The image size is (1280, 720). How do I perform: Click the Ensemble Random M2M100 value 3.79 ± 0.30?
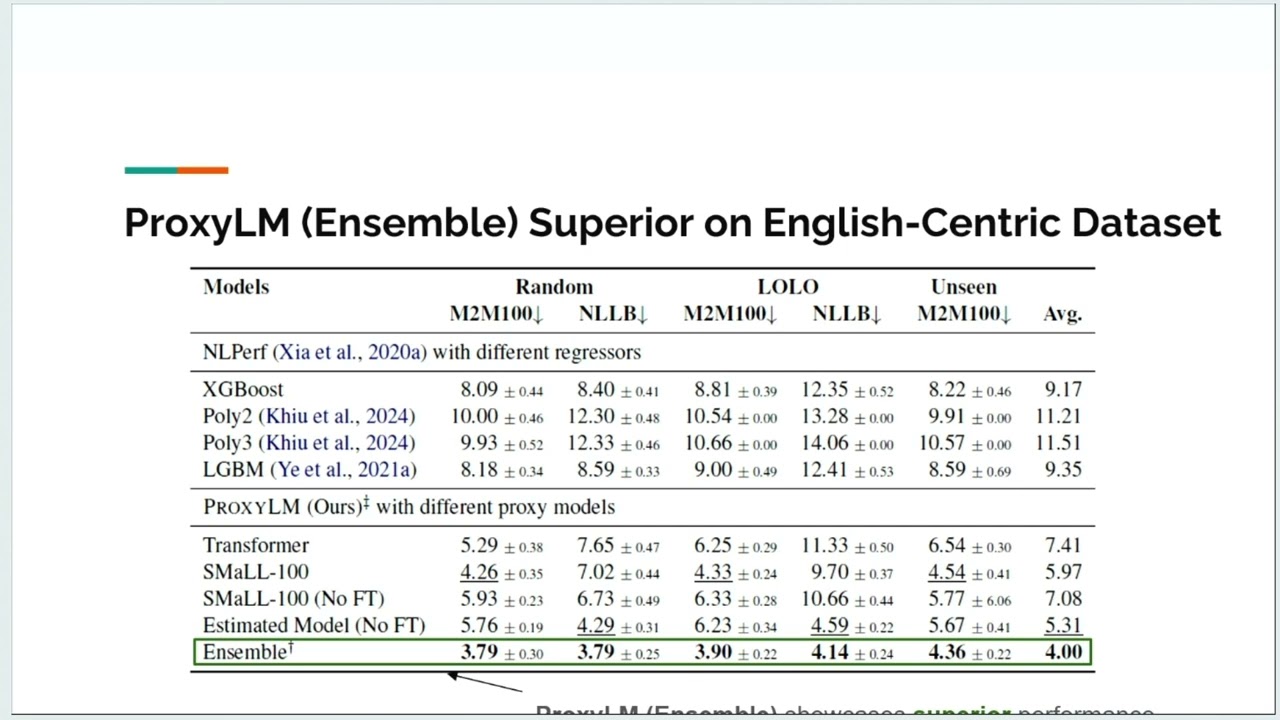point(502,652)
